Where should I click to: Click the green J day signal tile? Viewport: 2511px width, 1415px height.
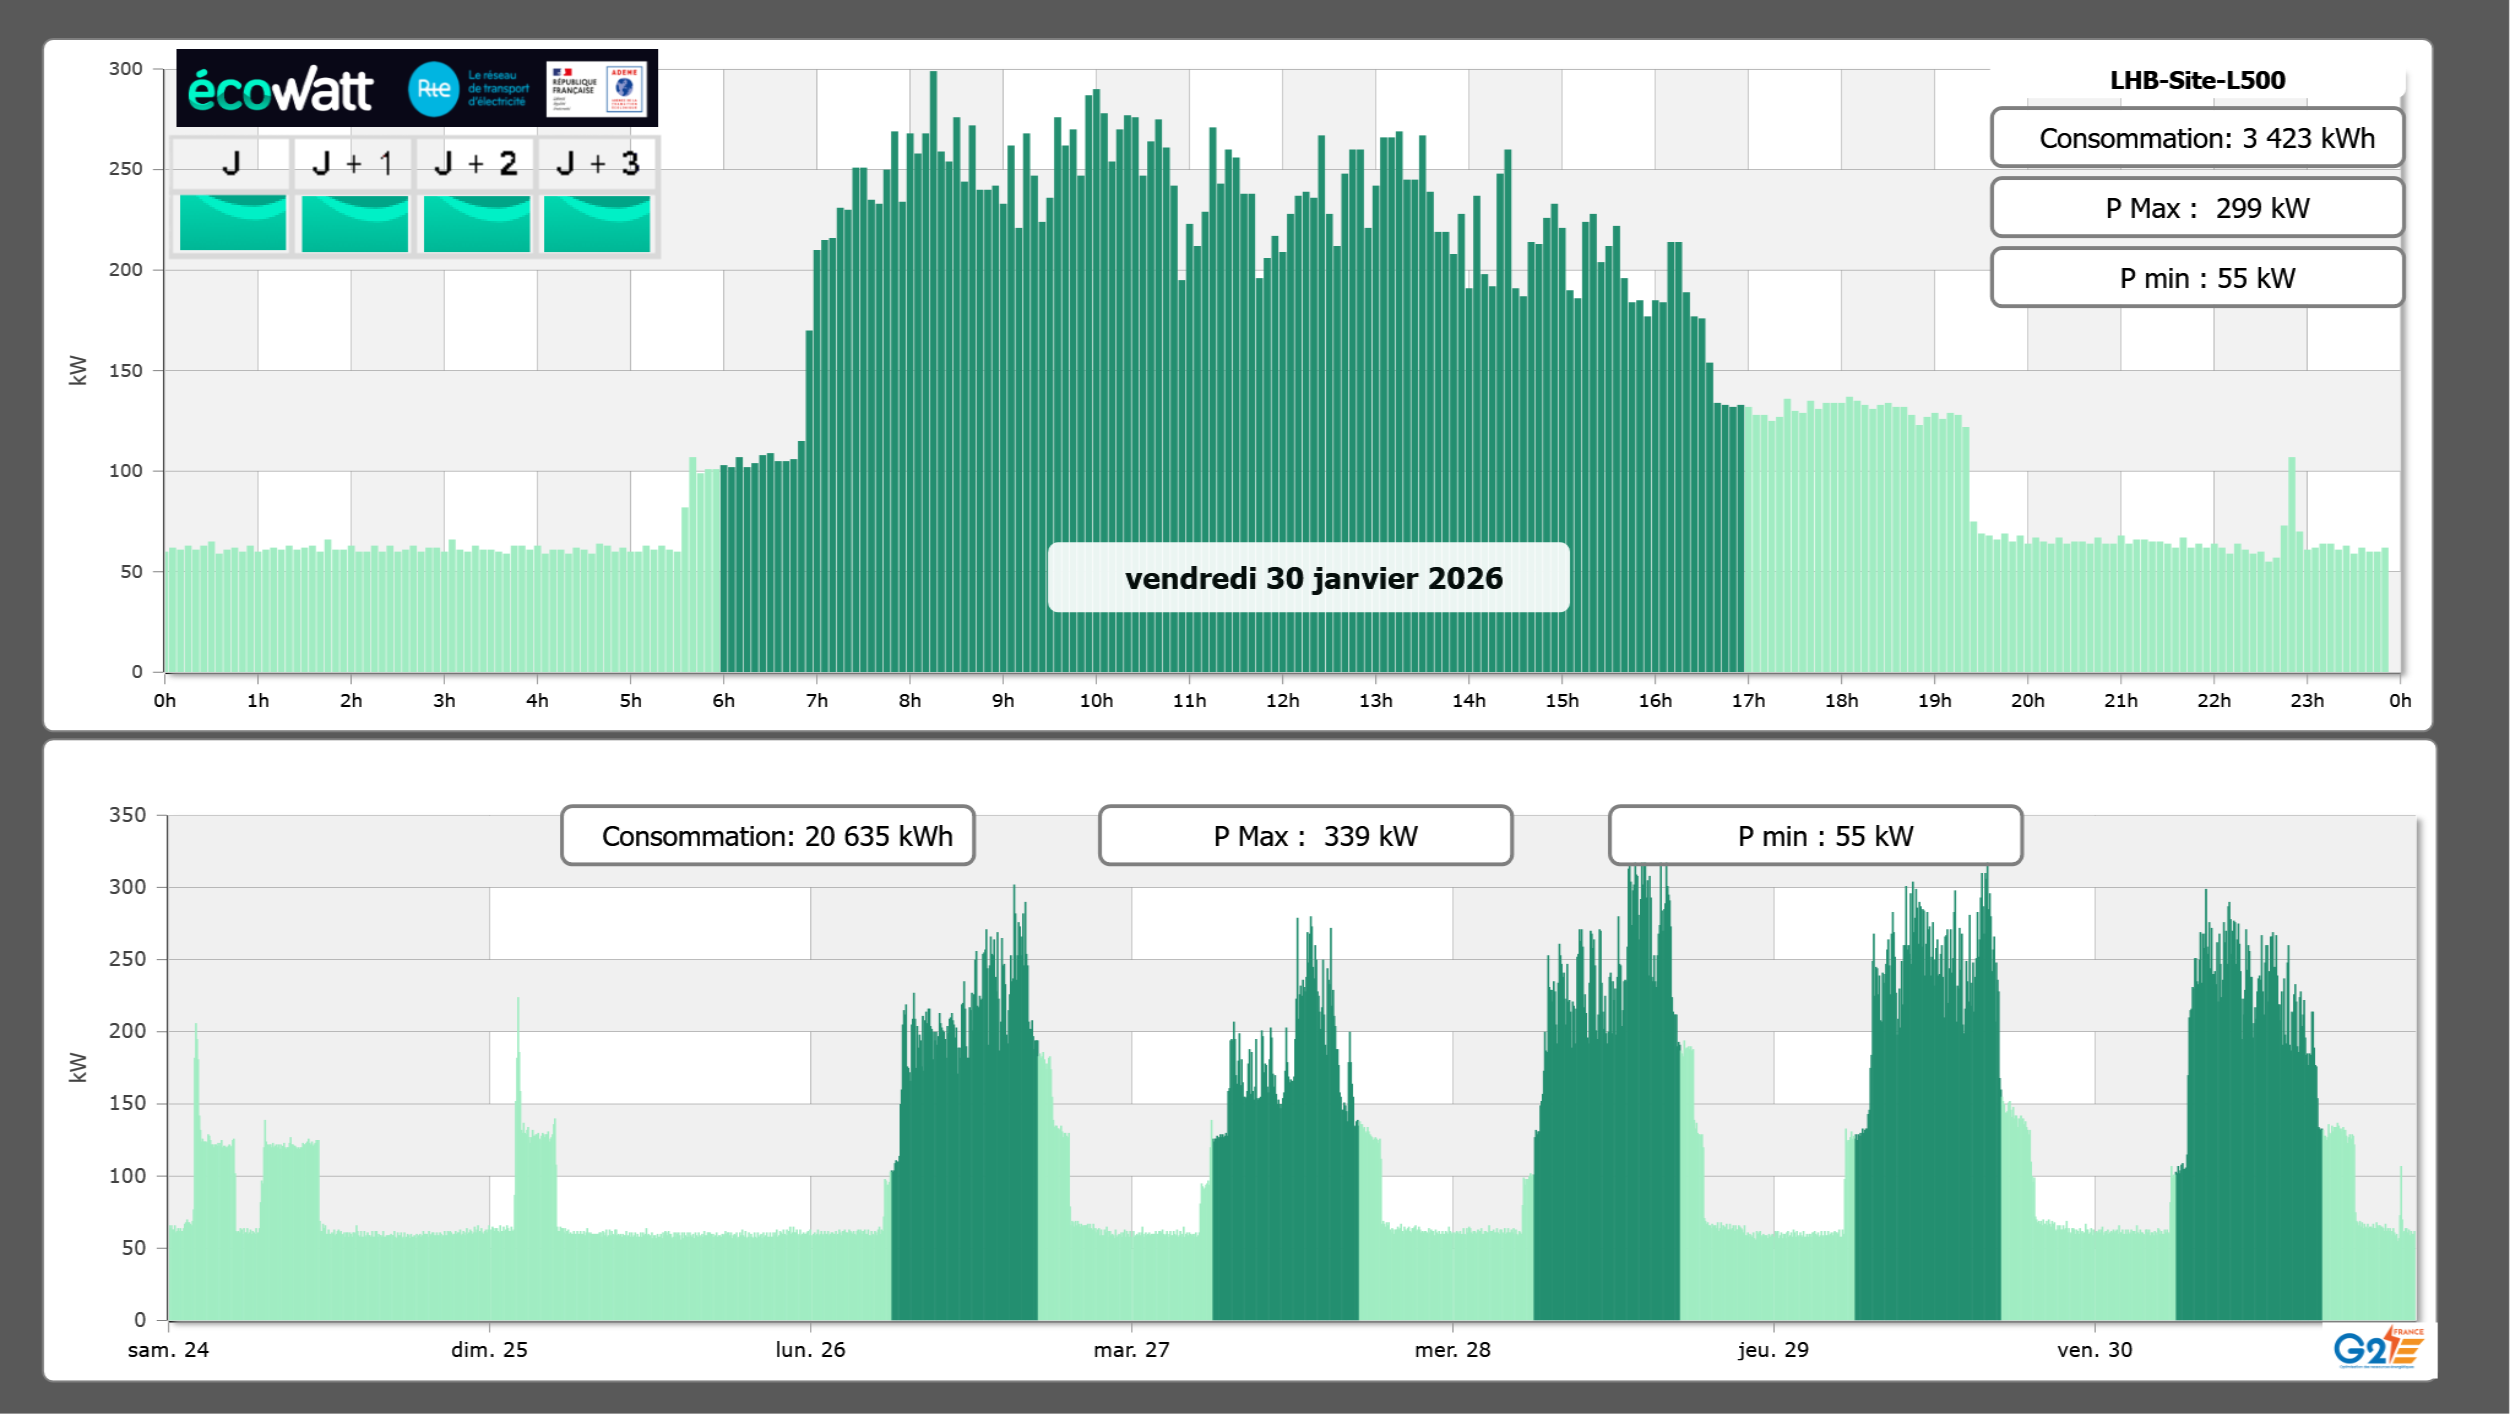pyautogui.click(x=232, y=223)
